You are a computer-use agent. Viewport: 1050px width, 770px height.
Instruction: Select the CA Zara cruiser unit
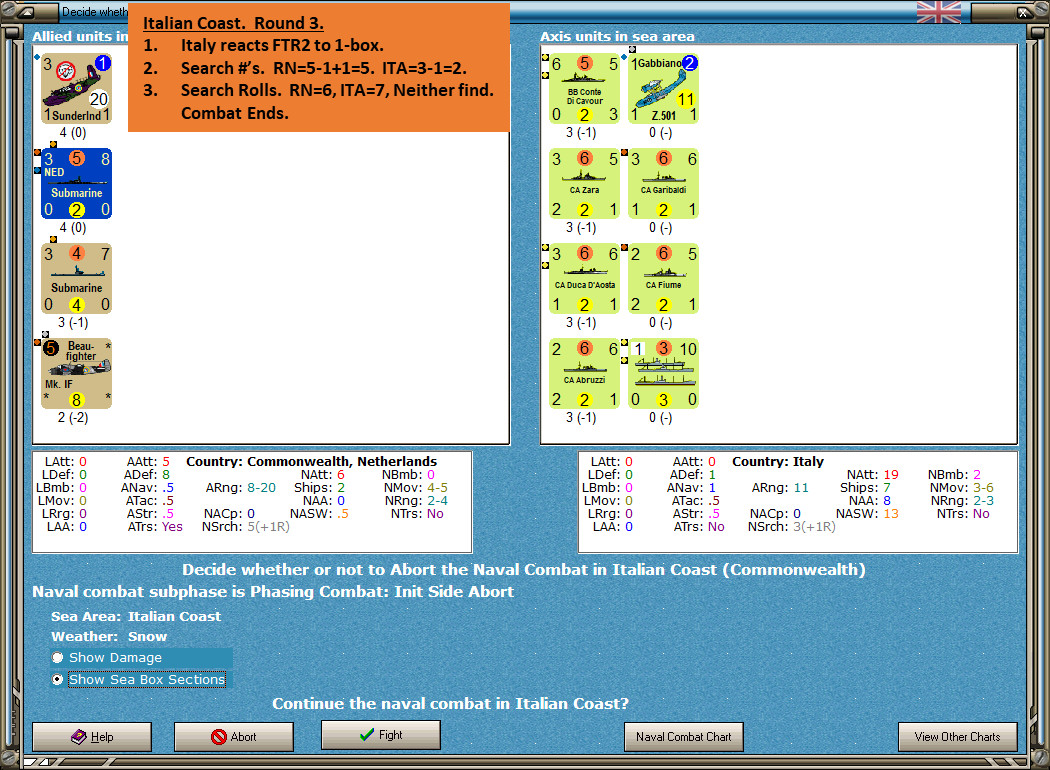585,183
